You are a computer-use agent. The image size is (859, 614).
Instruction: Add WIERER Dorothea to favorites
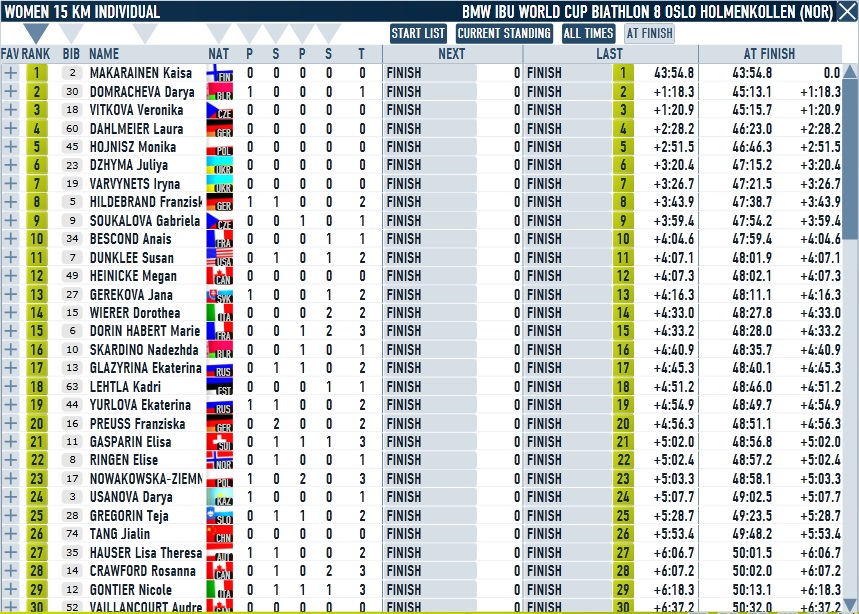click(11, 313)
